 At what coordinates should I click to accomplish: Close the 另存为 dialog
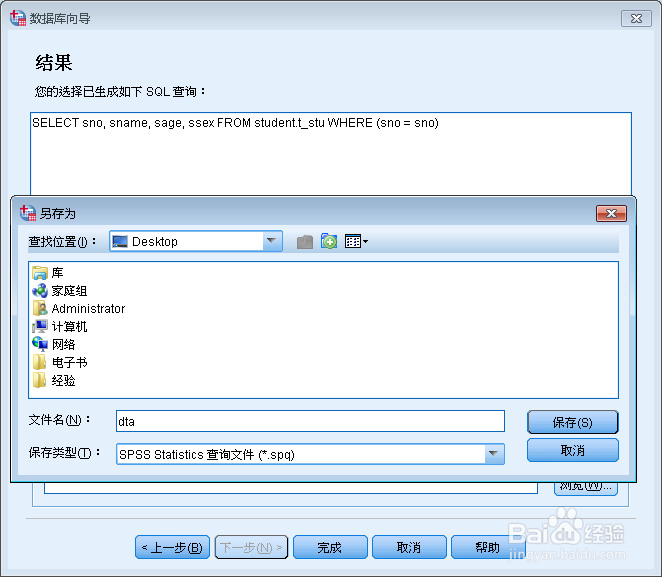coord(611,213)
